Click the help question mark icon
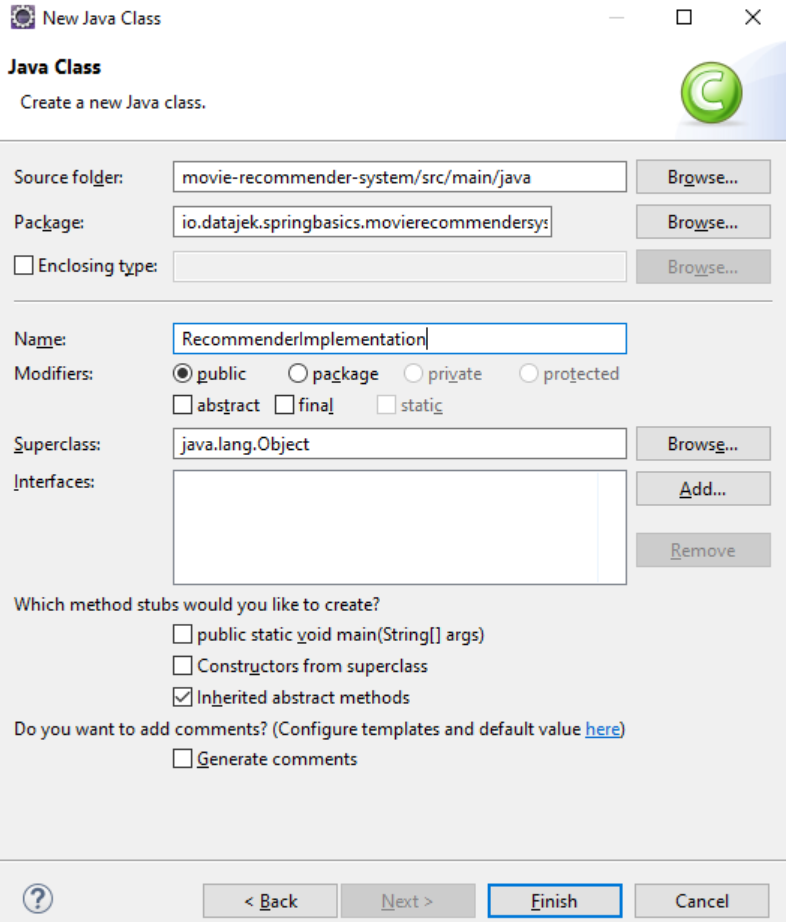The width and height of the screenshot is (786, 922). click(38, 898)
